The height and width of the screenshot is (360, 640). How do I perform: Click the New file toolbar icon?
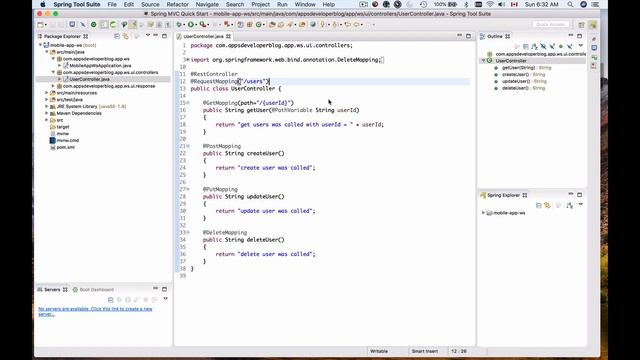click(x=40, y=24)
